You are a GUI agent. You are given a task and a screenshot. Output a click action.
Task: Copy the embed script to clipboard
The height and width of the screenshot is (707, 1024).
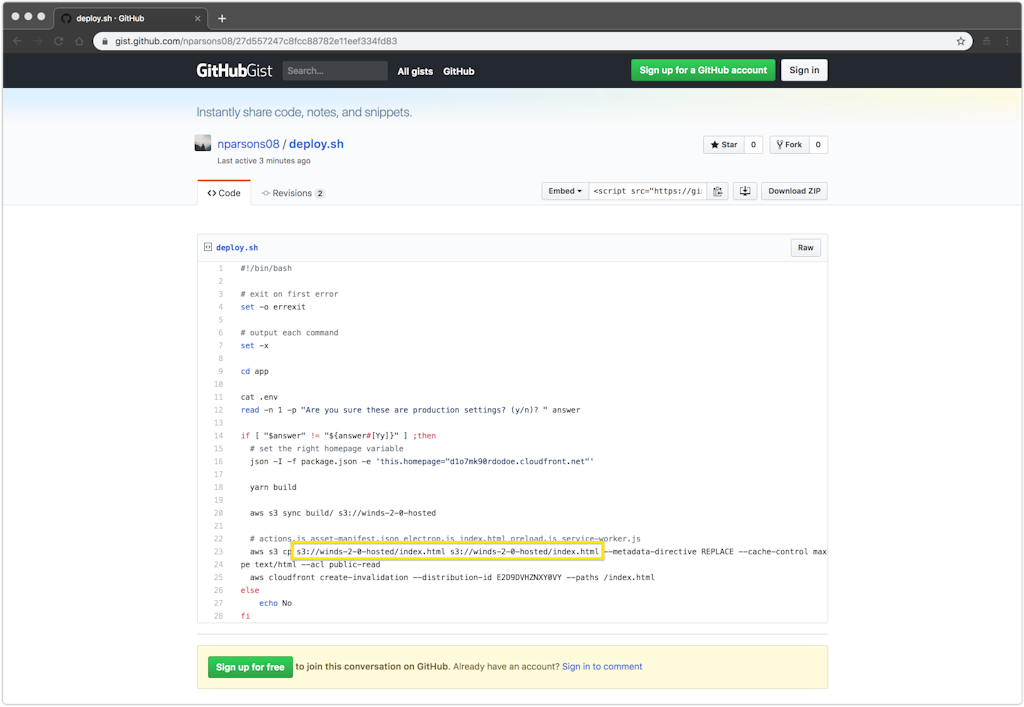[718, 191]
